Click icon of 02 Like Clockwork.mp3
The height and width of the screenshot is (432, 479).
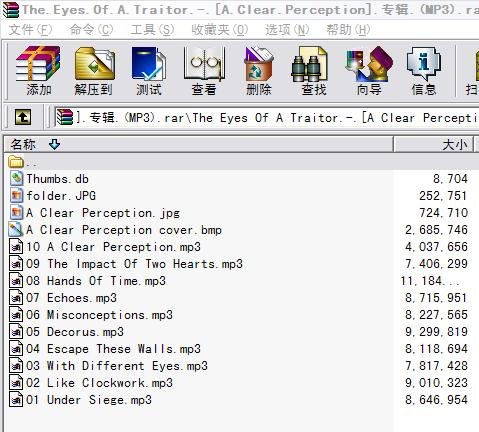coord(16,383)
